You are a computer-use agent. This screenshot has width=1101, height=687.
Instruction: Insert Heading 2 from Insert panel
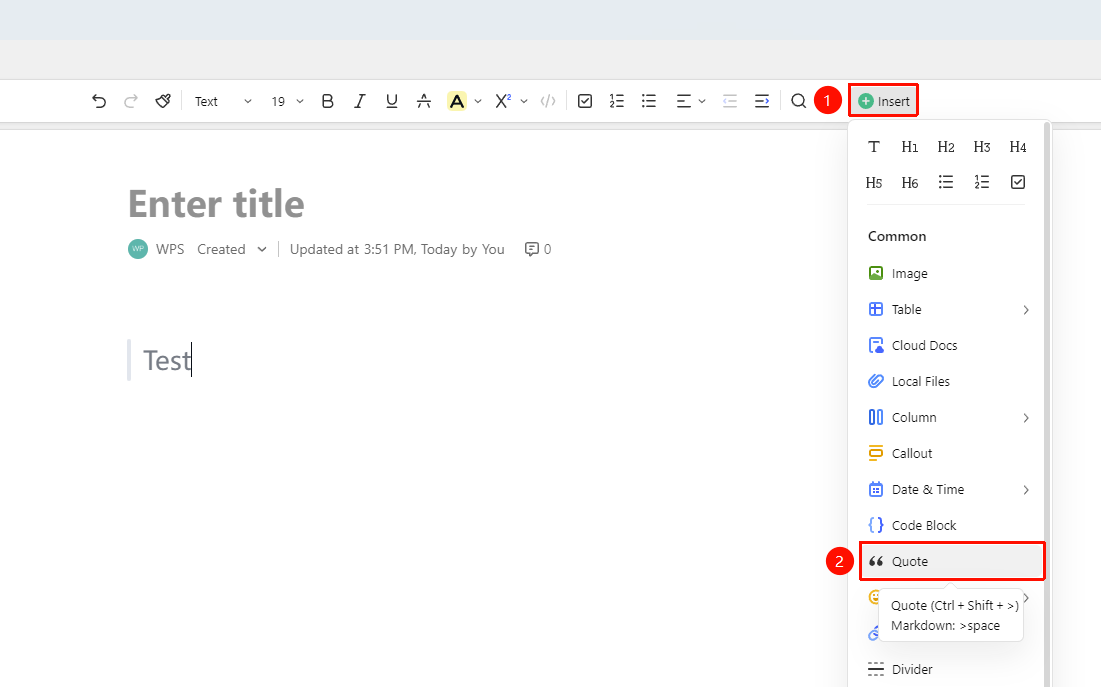point(946,147)
